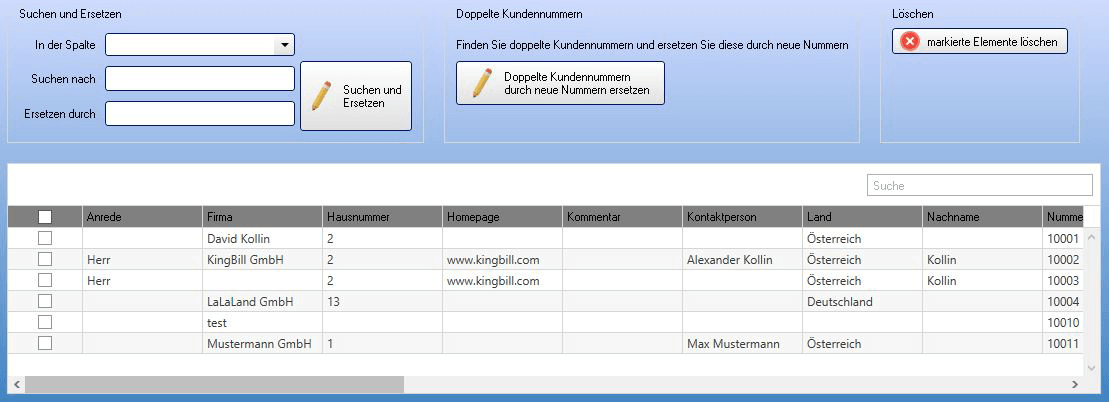
Task: Click the vertical scrollbar down arrow
Action: [x=1091, y=367]
